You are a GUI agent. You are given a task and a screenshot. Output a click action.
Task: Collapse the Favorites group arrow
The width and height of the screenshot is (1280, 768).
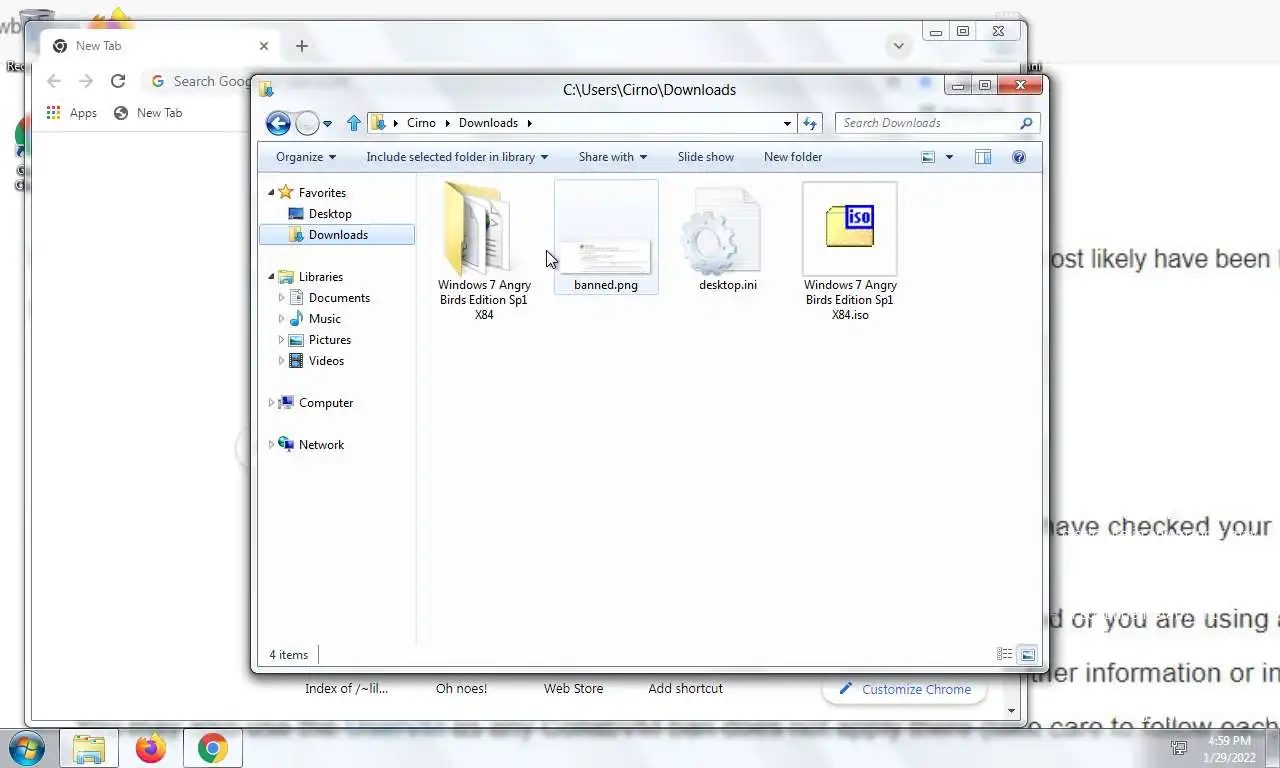tap(270, 192)
